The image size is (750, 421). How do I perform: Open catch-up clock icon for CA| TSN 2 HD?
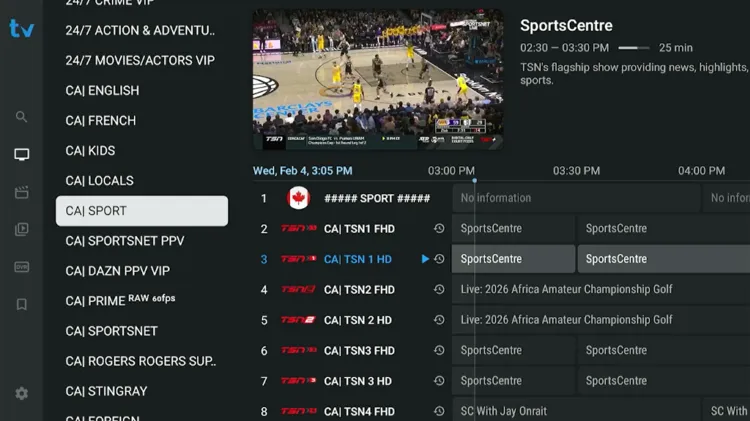(439, 320)
